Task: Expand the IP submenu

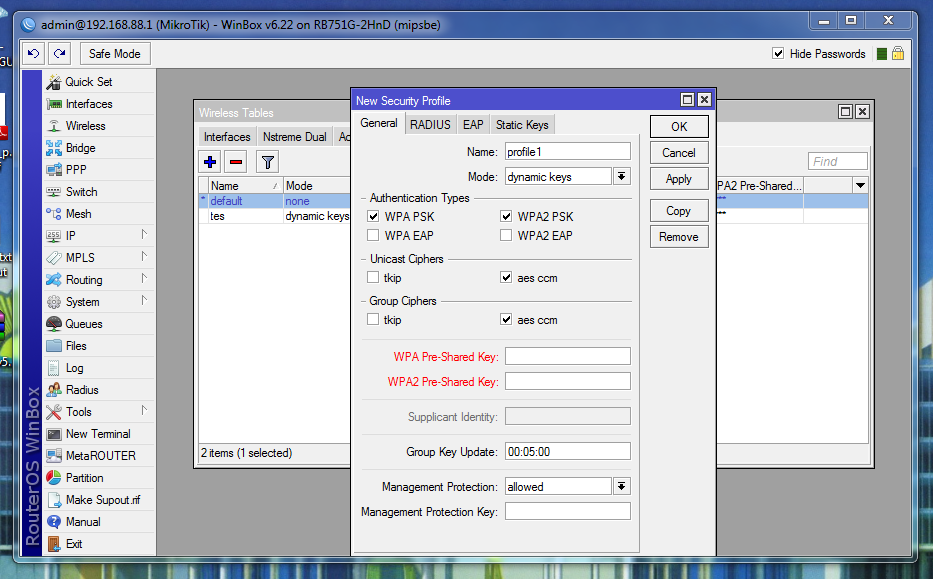Action: click(144, 234)
